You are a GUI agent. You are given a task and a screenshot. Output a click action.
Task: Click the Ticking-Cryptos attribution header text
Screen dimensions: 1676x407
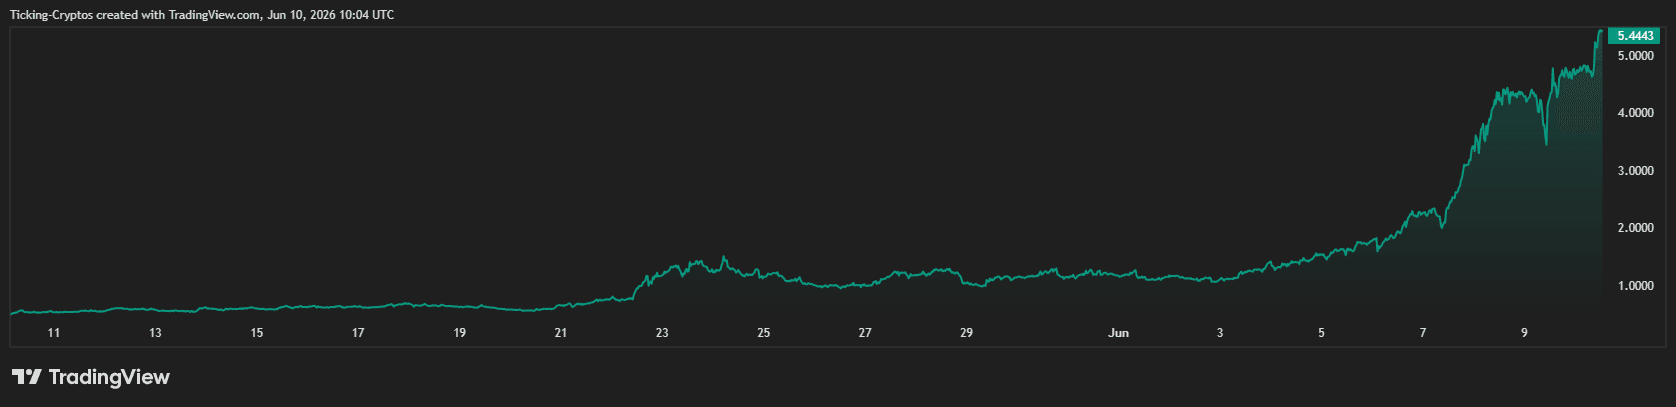(201, 15)
